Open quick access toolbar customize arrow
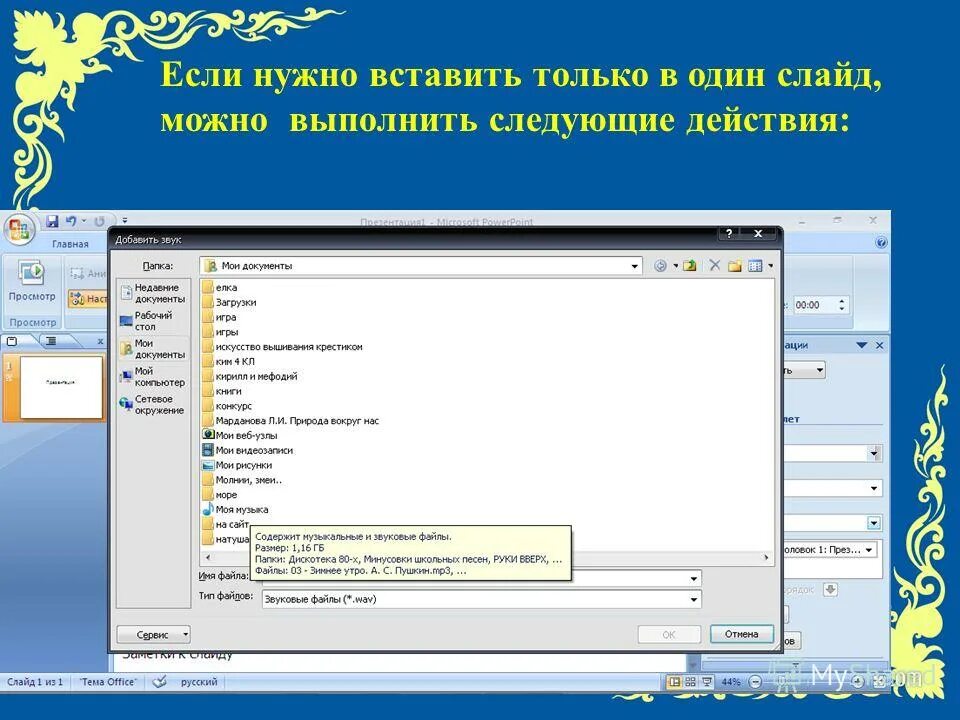 pyautogui.click(x=125, y=220)
